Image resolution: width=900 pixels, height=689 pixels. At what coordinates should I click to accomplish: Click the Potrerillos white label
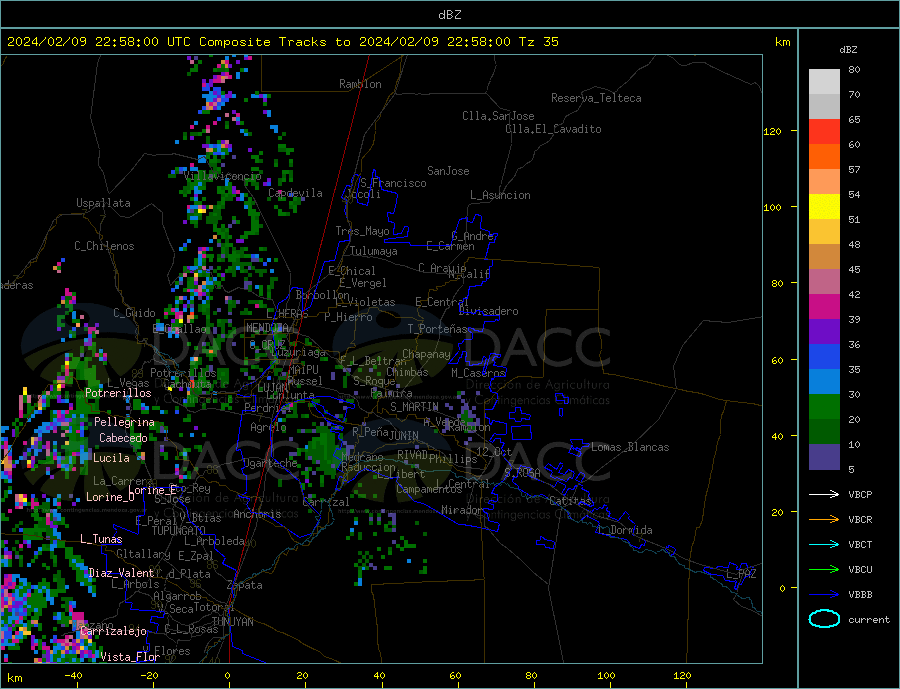118,393
